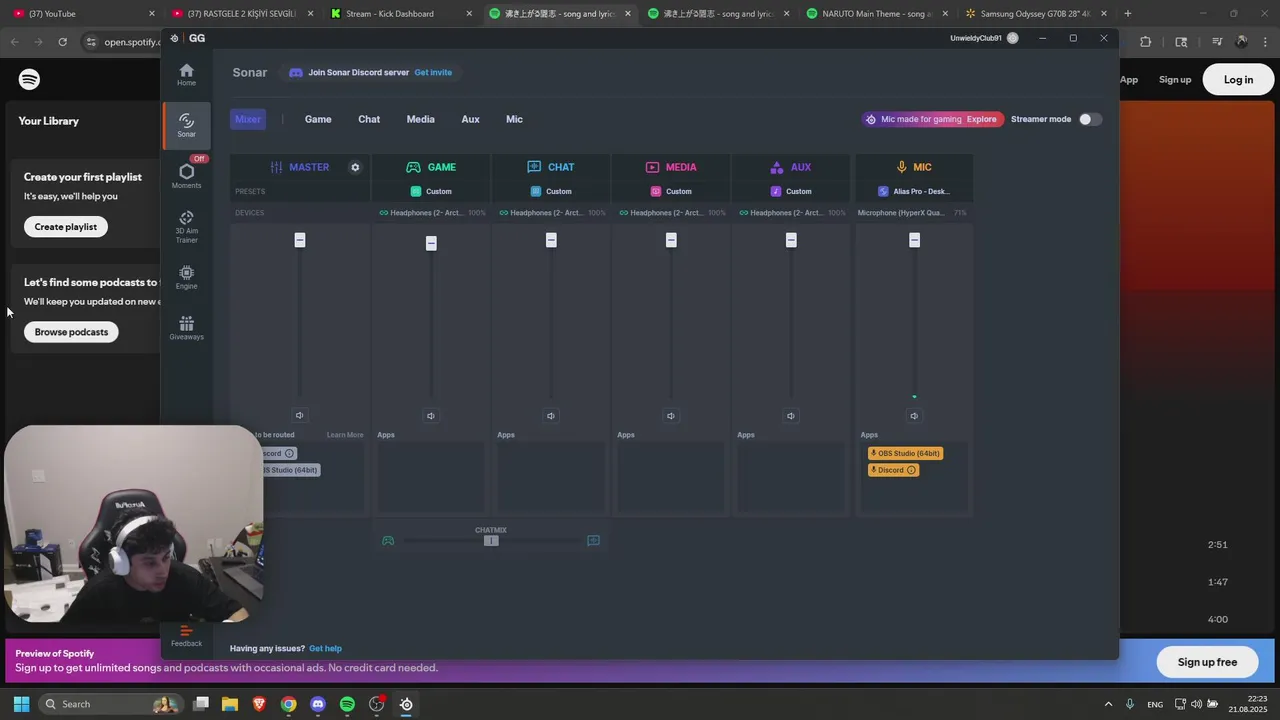Select Discord app chip in Mic channel
The image size is (1280, 720).
click(893, 470)
